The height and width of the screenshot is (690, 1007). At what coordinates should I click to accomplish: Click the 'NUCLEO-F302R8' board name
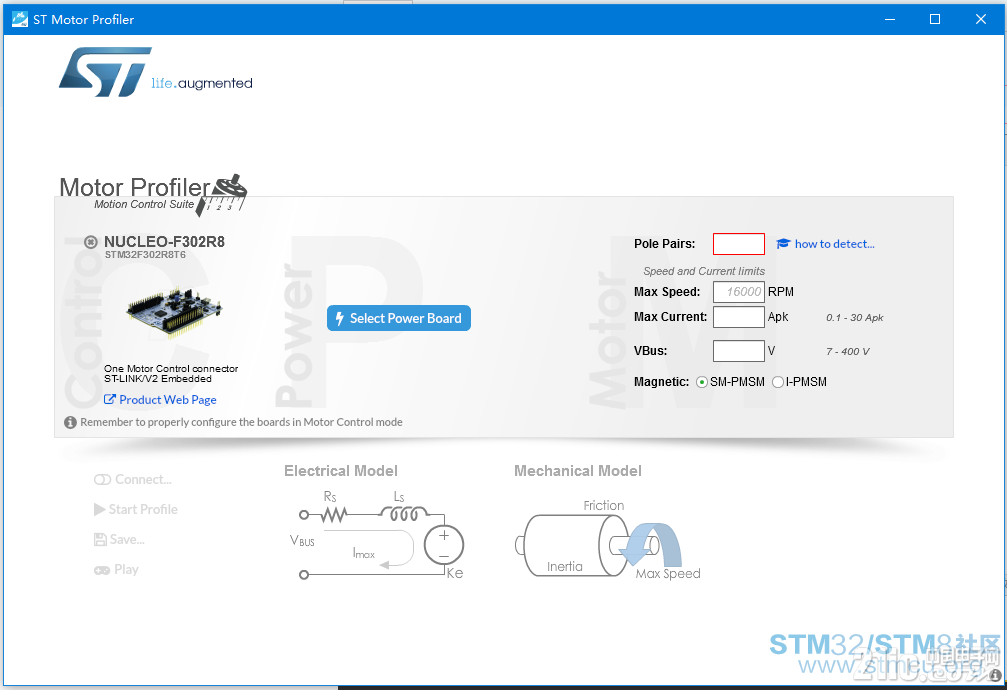[x=164, y=242]
